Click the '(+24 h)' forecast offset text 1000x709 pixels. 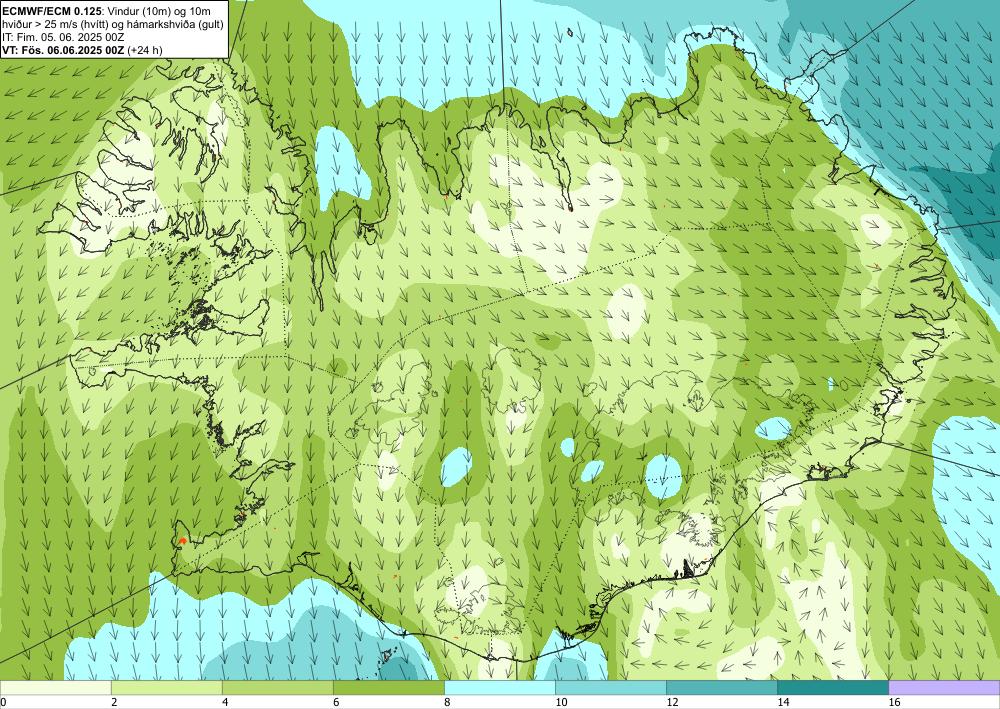click(145, 50)
